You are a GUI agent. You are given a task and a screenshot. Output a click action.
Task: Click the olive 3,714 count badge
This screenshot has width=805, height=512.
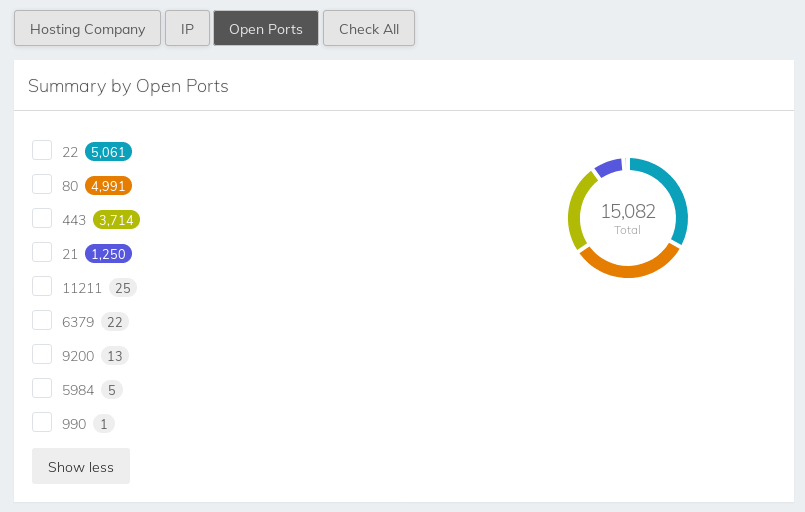116,220
